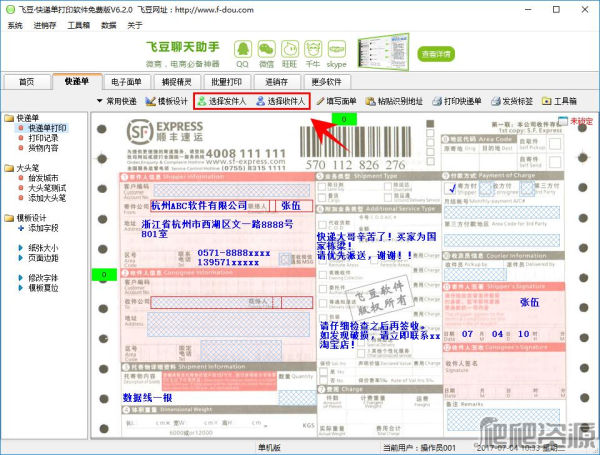The height and width of the screenshot is (455, 600).
Task: Click the 模板设计 toolbar icon
Action: 150,101
